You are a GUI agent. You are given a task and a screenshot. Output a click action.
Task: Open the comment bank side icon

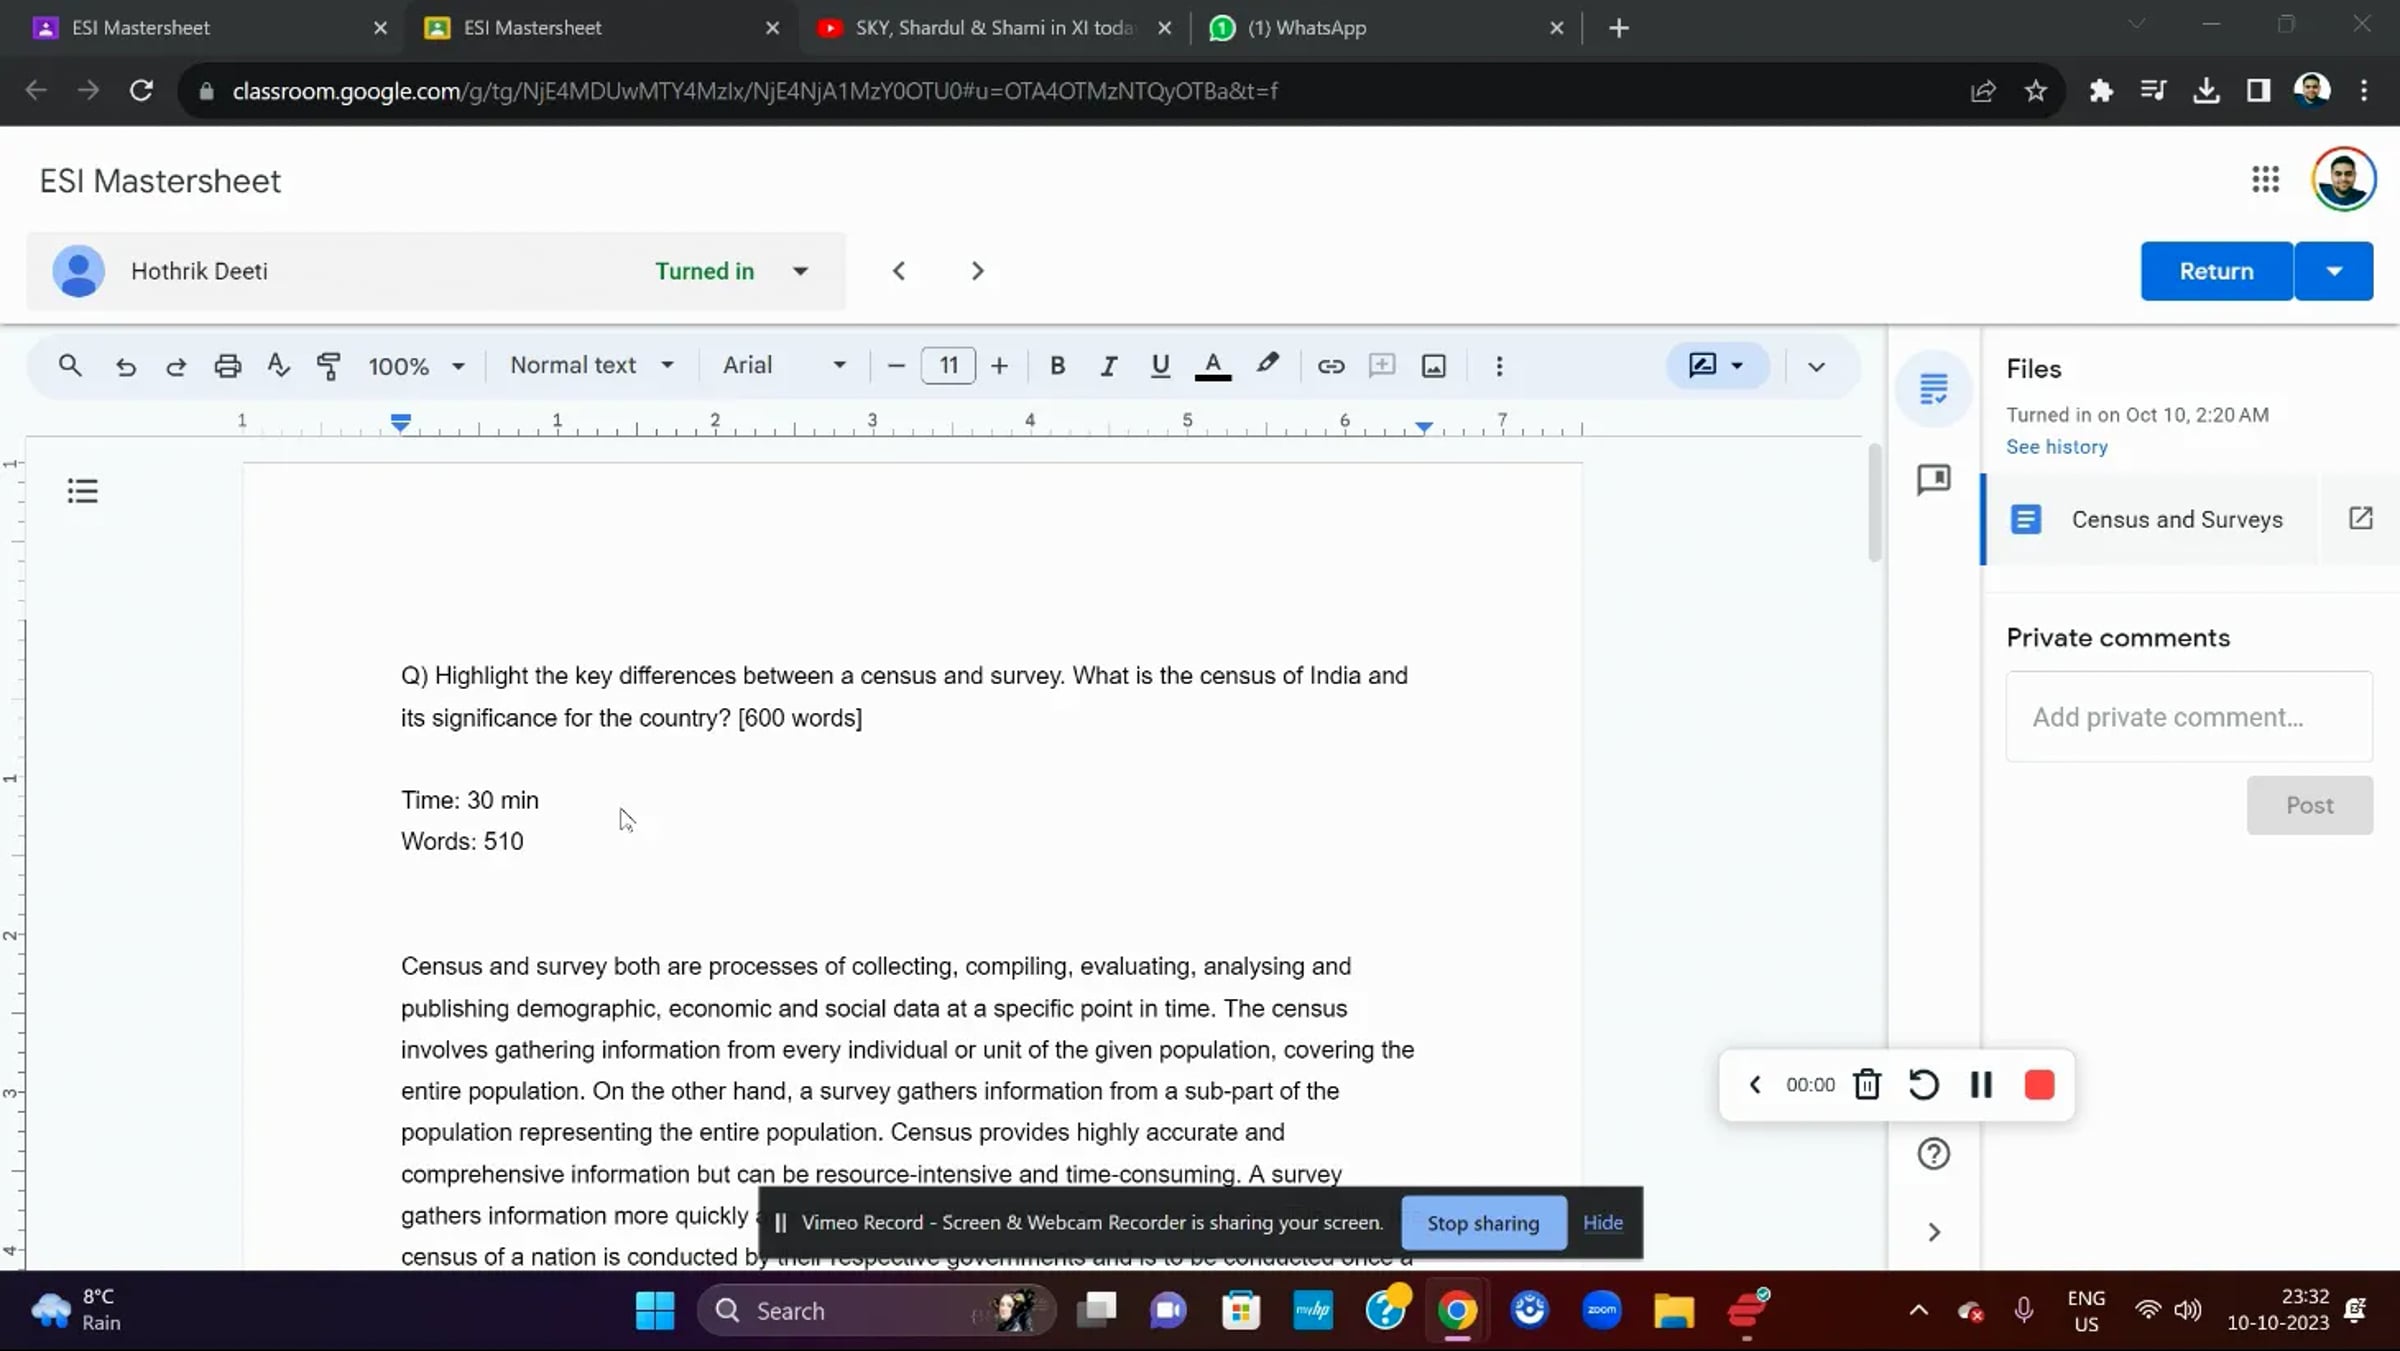[x=1933, y=480]
